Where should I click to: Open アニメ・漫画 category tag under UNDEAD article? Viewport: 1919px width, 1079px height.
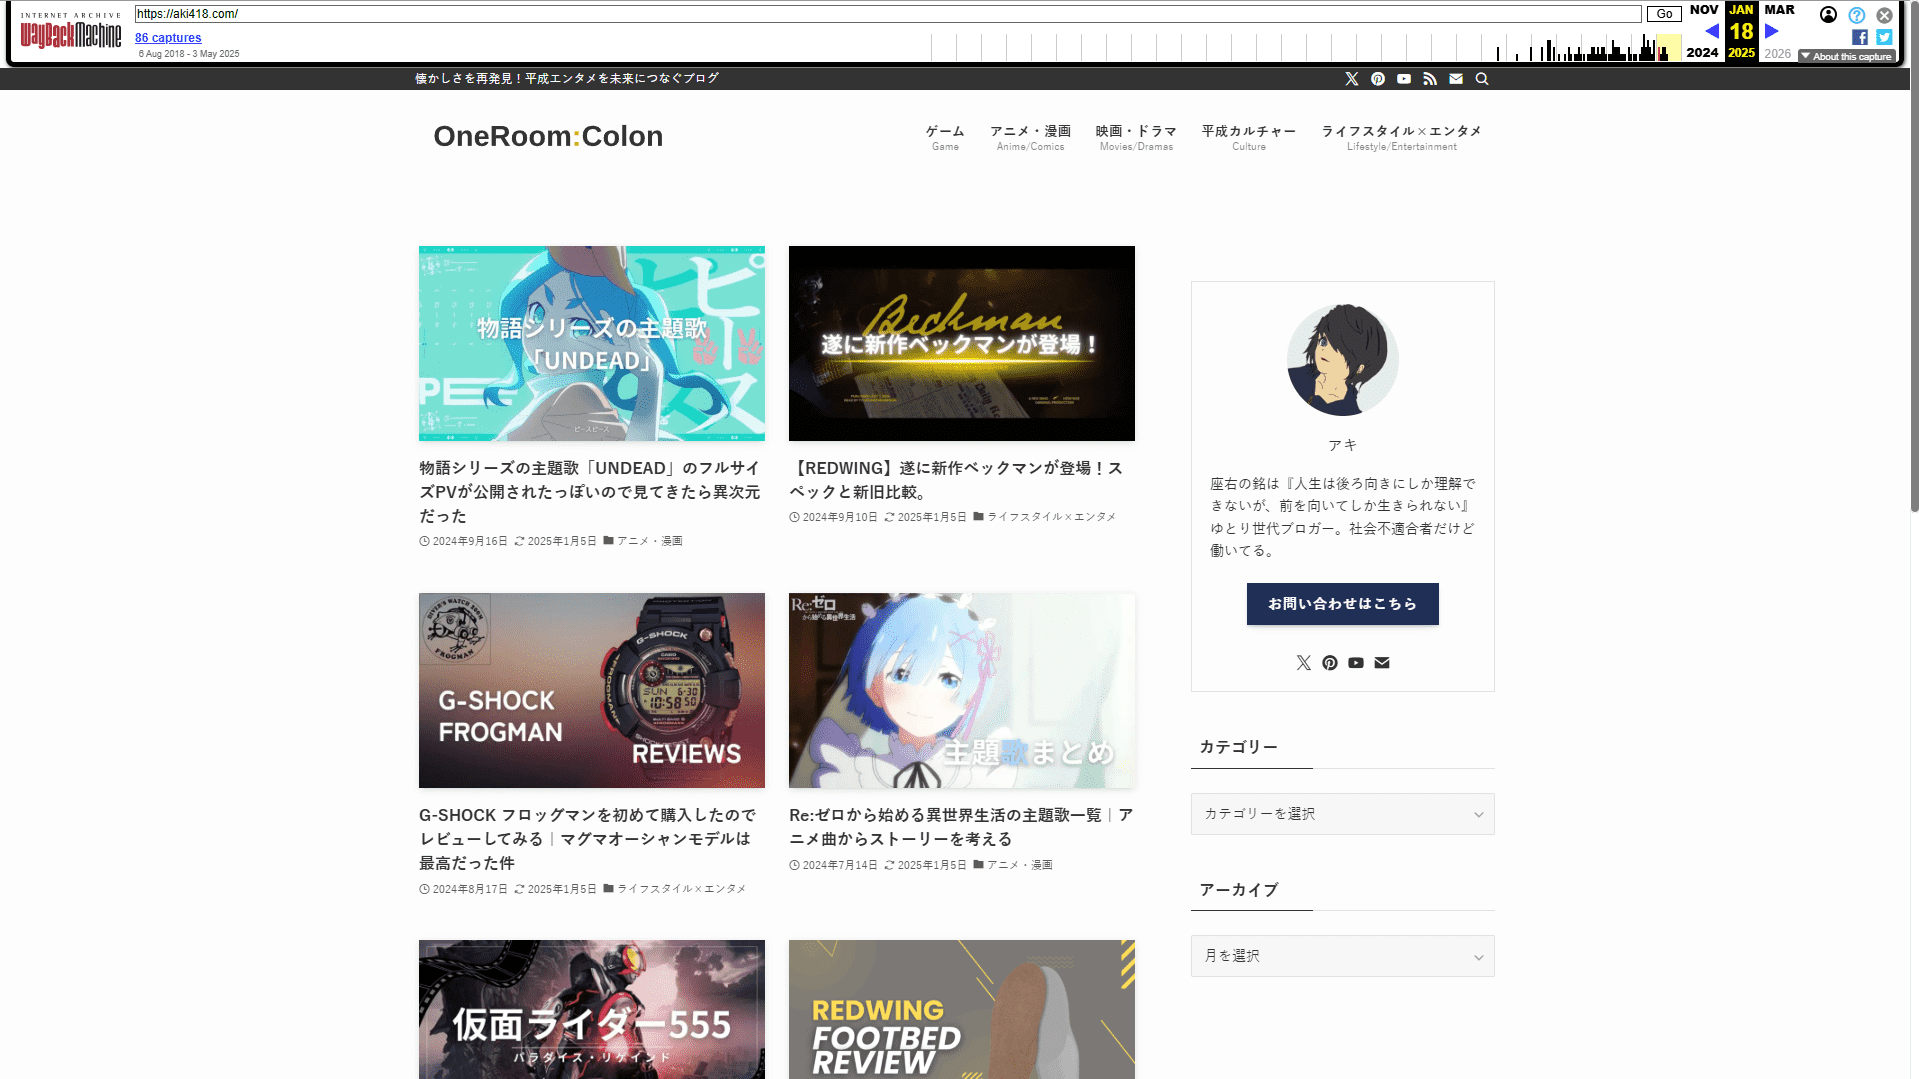point(649,541)
